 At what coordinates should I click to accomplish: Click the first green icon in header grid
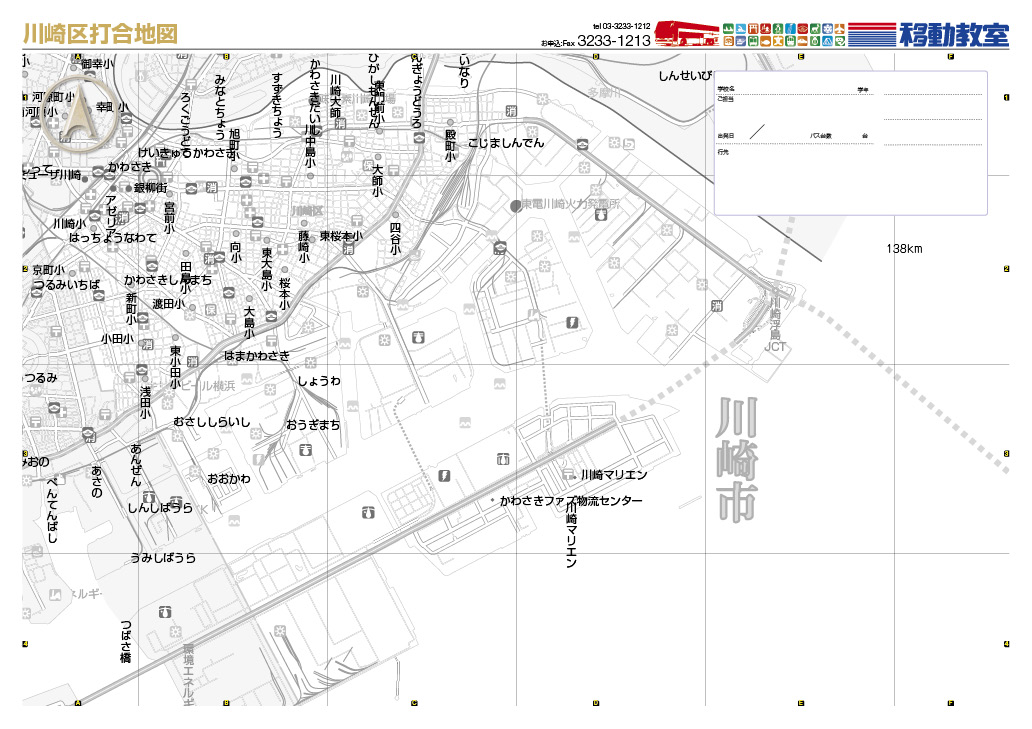click(x=727, y=27)
